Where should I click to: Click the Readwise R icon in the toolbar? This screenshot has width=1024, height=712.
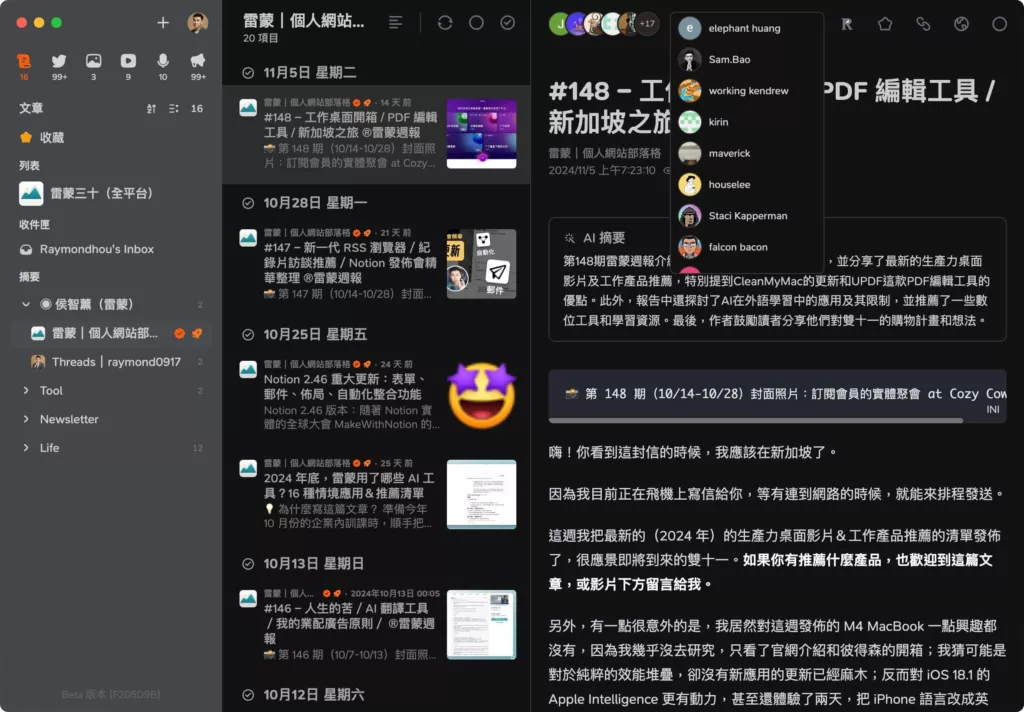[x=847, y=24]
